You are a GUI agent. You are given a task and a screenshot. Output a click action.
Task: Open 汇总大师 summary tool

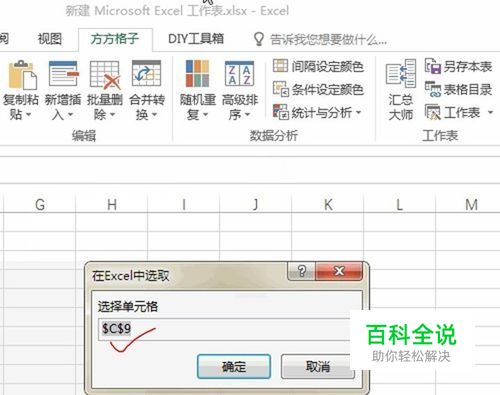click(x=401, y=89)
